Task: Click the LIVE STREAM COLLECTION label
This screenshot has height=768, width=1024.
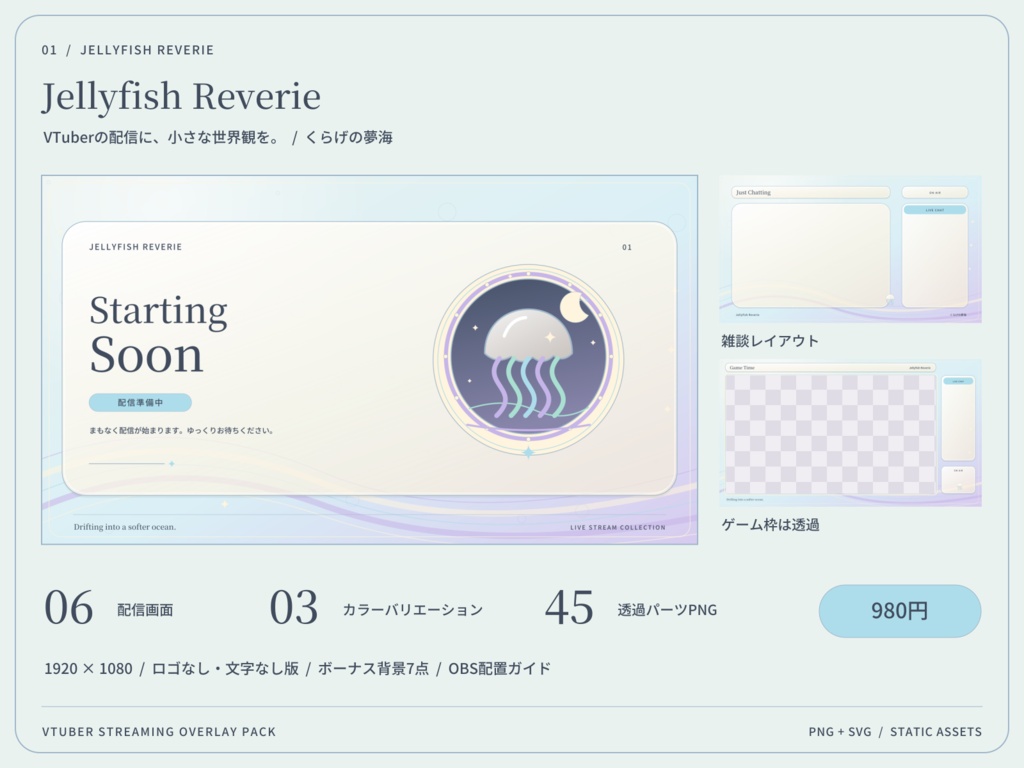Action: pyautogui.click(x=618, y=527)
